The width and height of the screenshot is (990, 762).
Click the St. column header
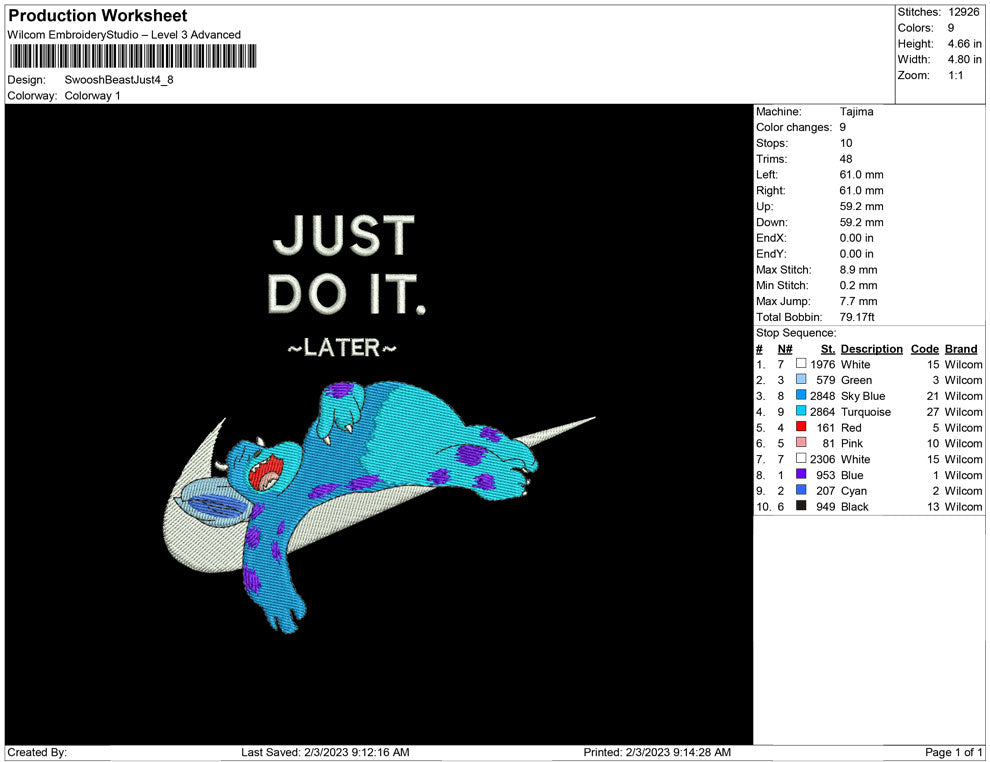[x=827, y=349]
